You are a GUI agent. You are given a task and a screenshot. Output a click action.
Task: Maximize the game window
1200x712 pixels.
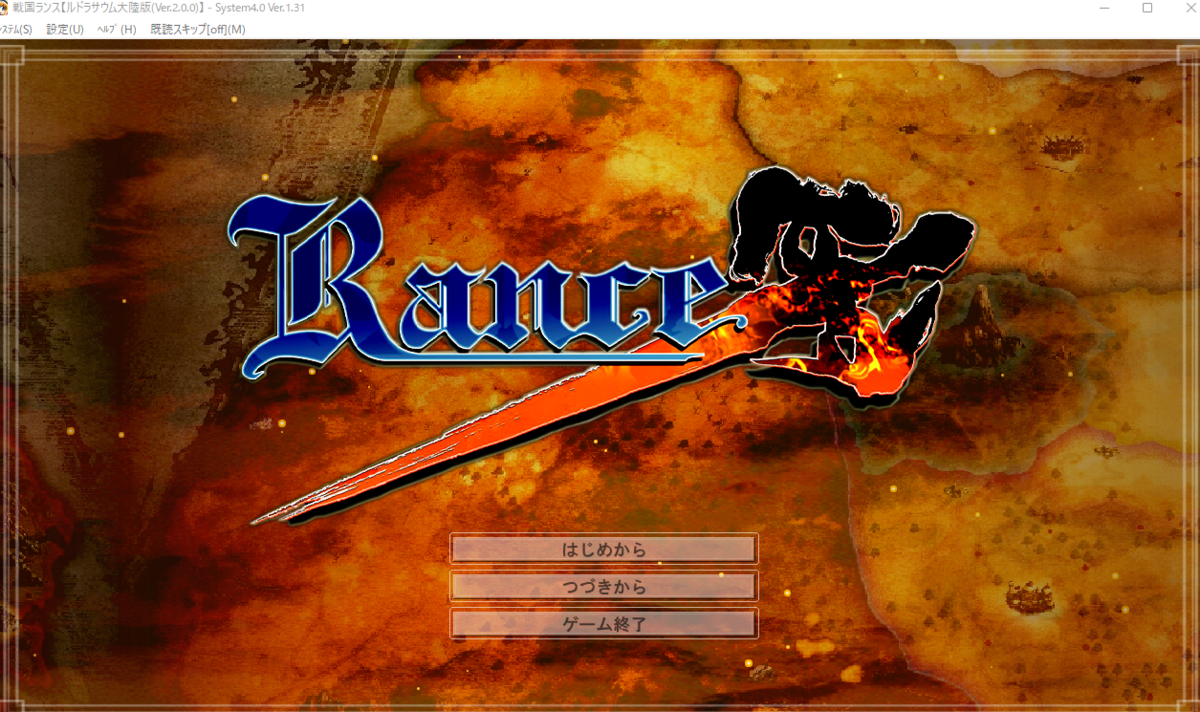[1147, 8]
